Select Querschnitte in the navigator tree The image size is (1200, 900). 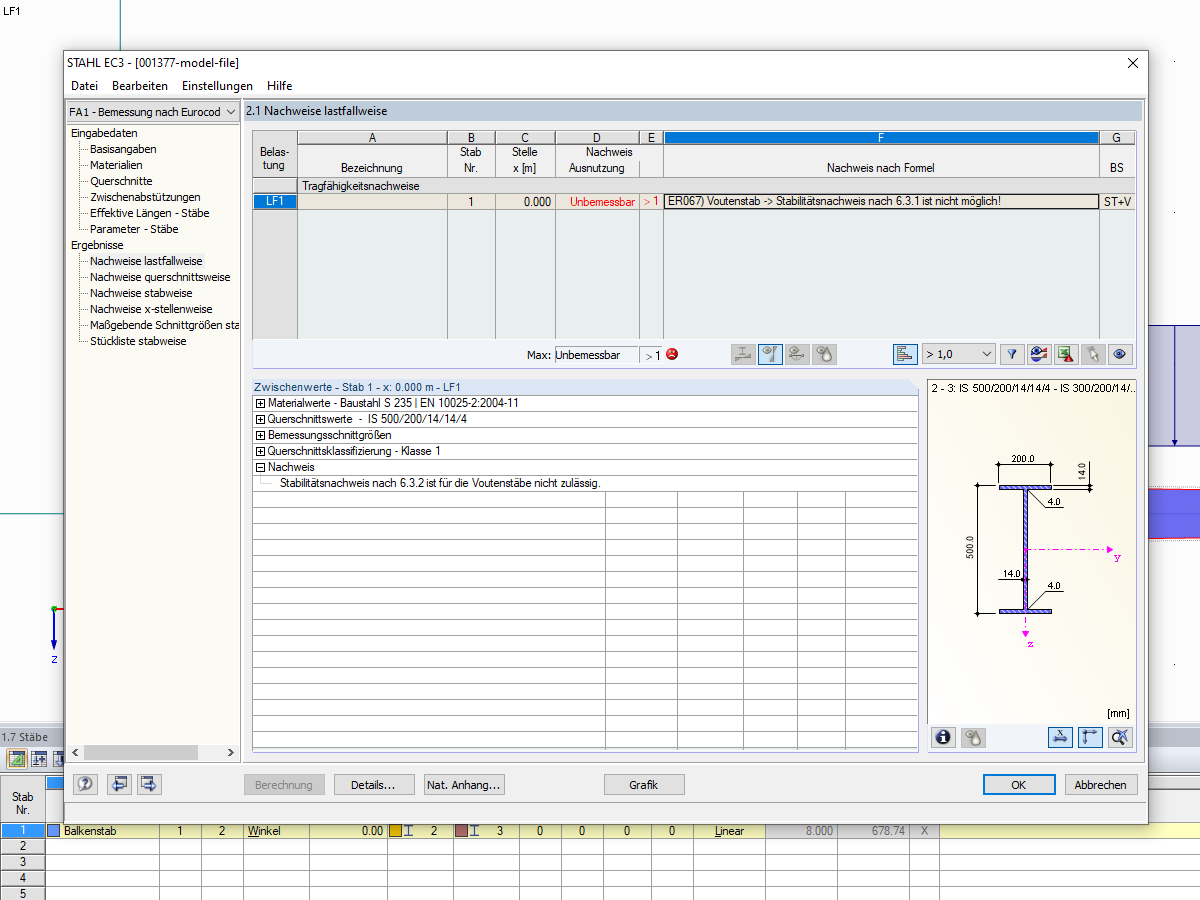121,181
